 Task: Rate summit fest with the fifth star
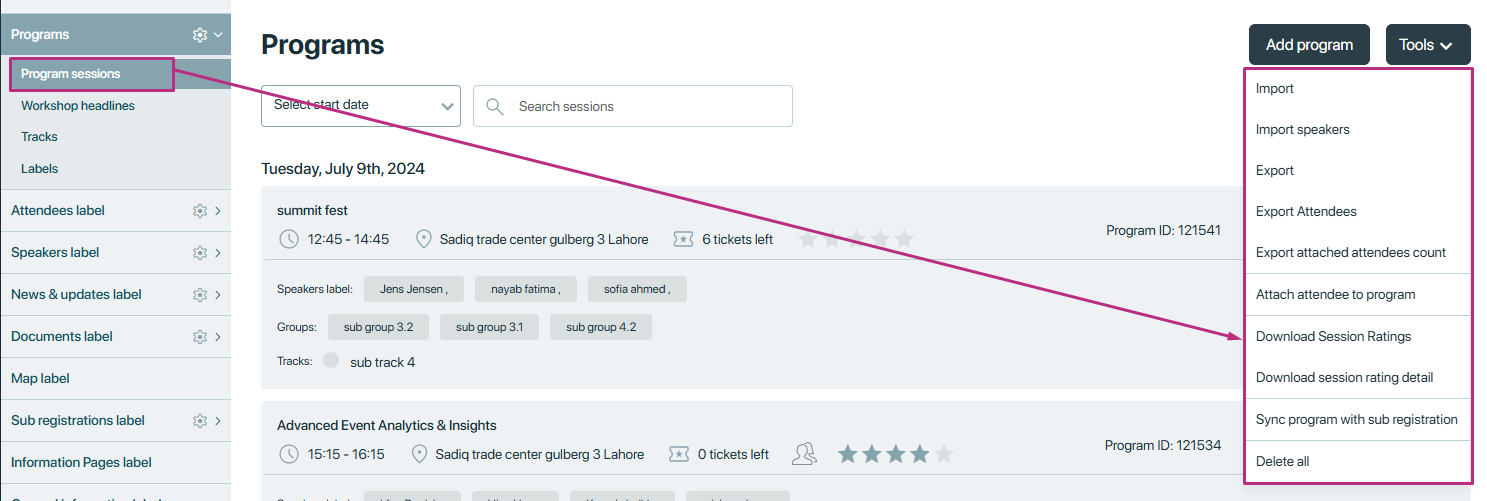[x=904, y=239]
